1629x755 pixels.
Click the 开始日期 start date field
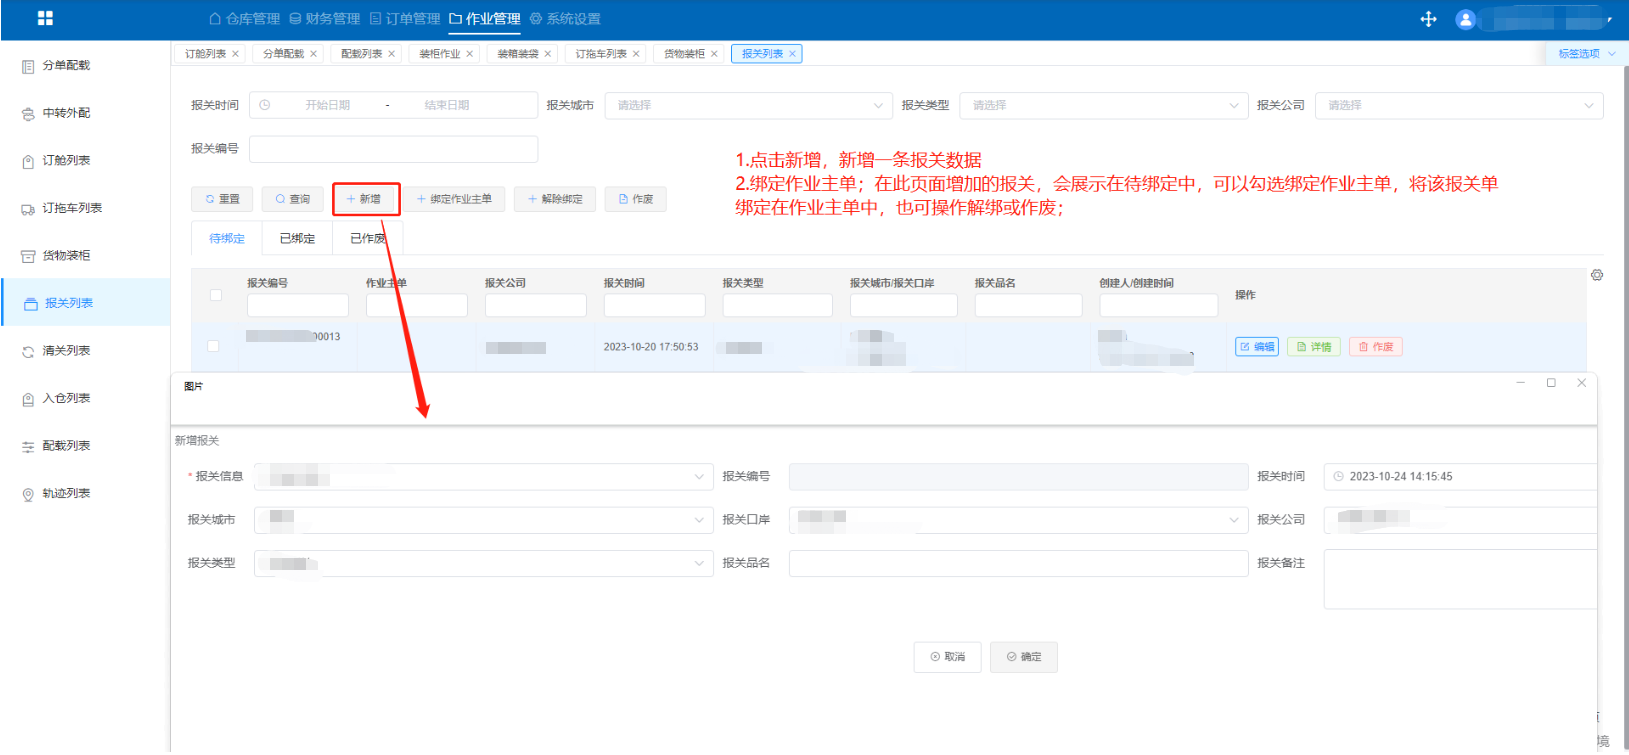[328, 105]
